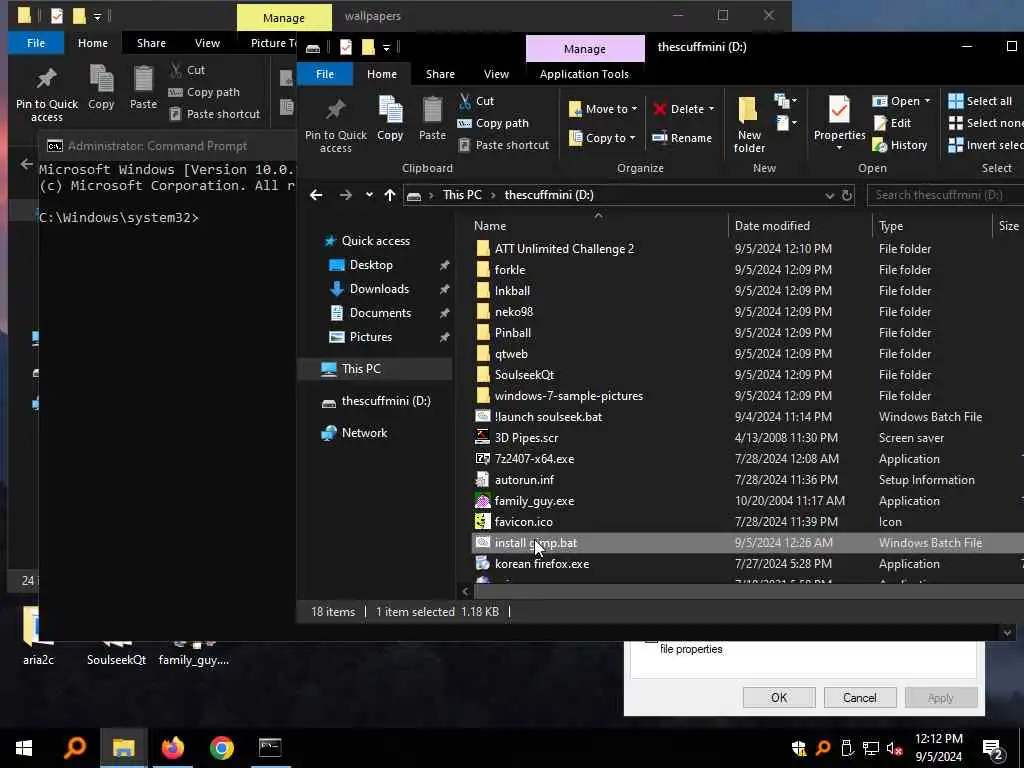Open the recent locations dropdown arrow

coord(369,195)
